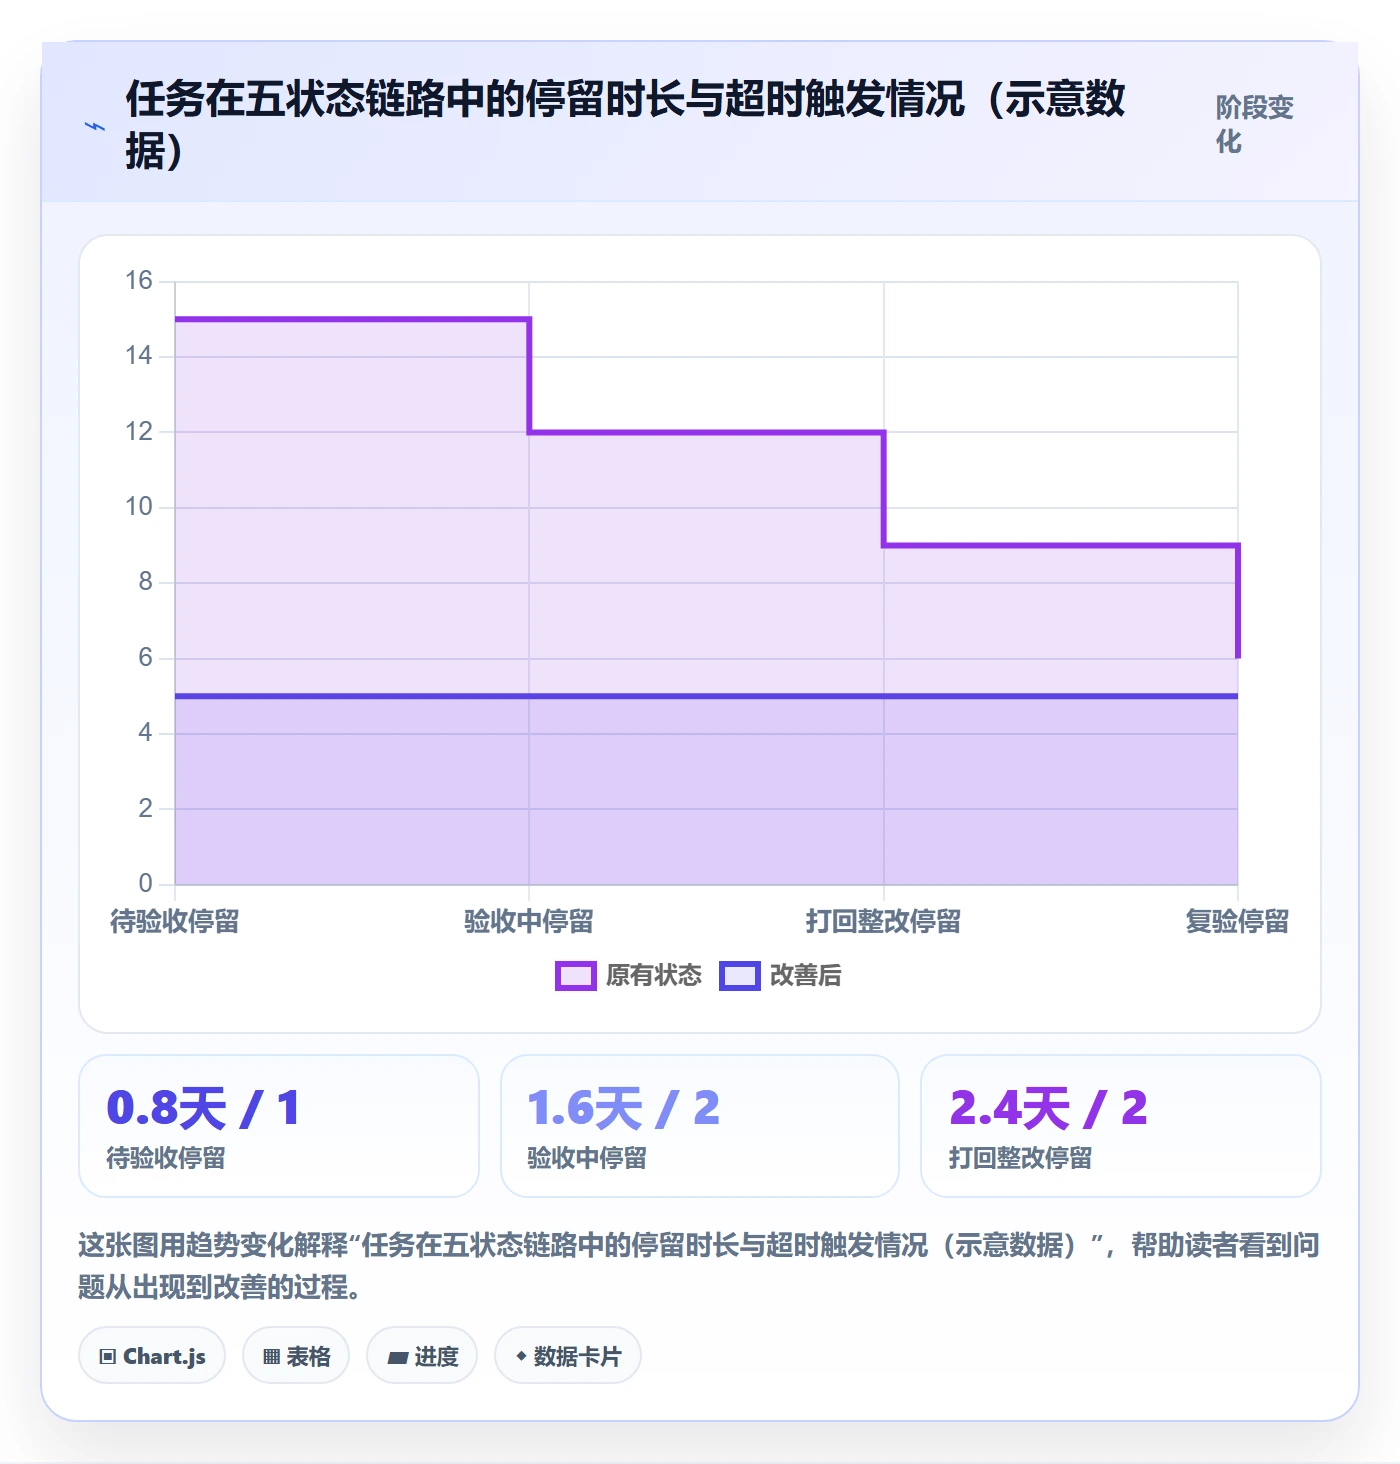Click the y-axis value 6

[x=146, y=658]
